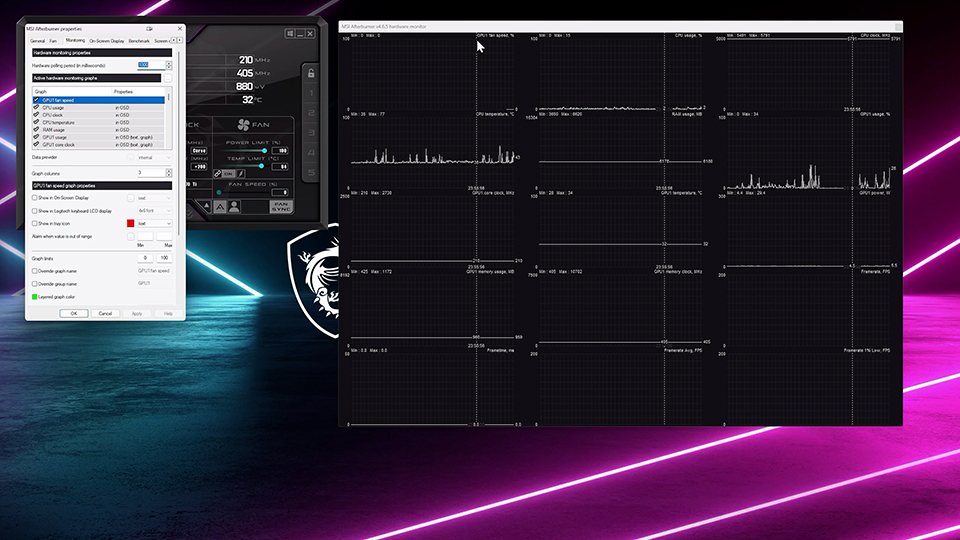
Task: Click the Windows logo icon in Afterburner
Action: pos(288,34)
